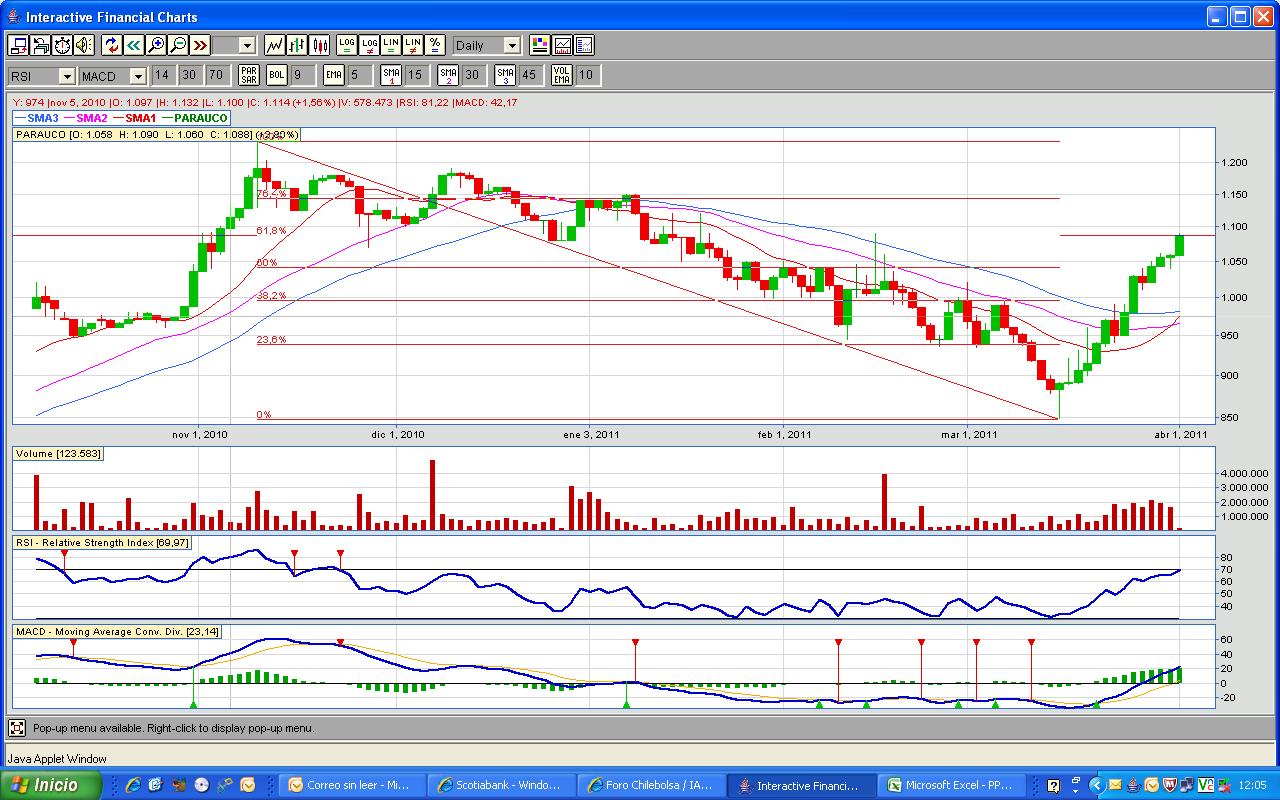Click the SMA 2 period field showing 30
Viewport: 1280px width, 800px height.
point(472,75)
